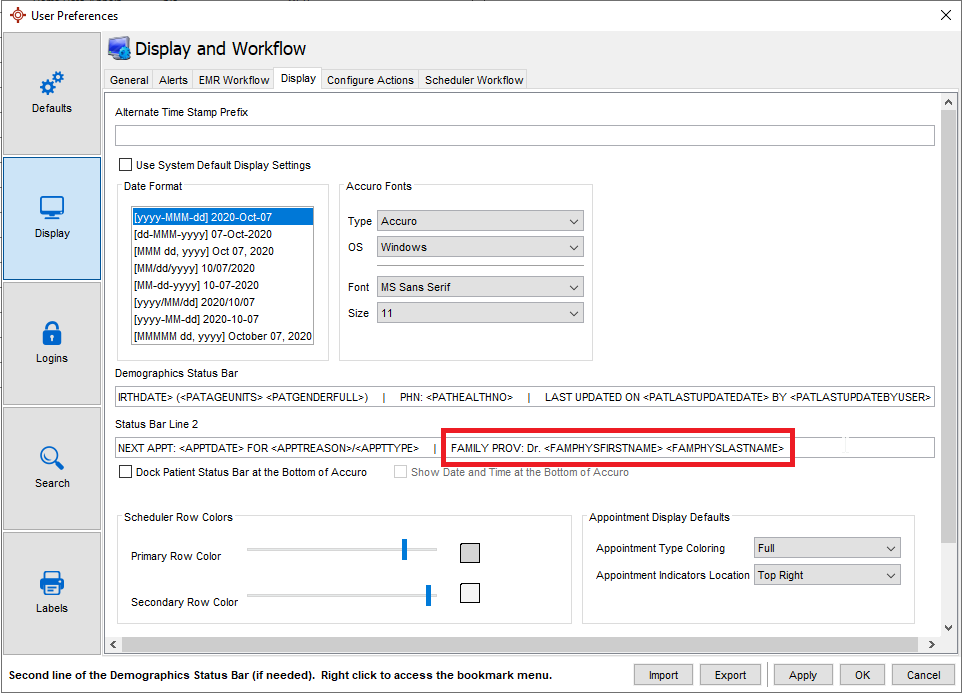962x693 pixels.
Task: Click the Export button
Action: pos(730,675)
